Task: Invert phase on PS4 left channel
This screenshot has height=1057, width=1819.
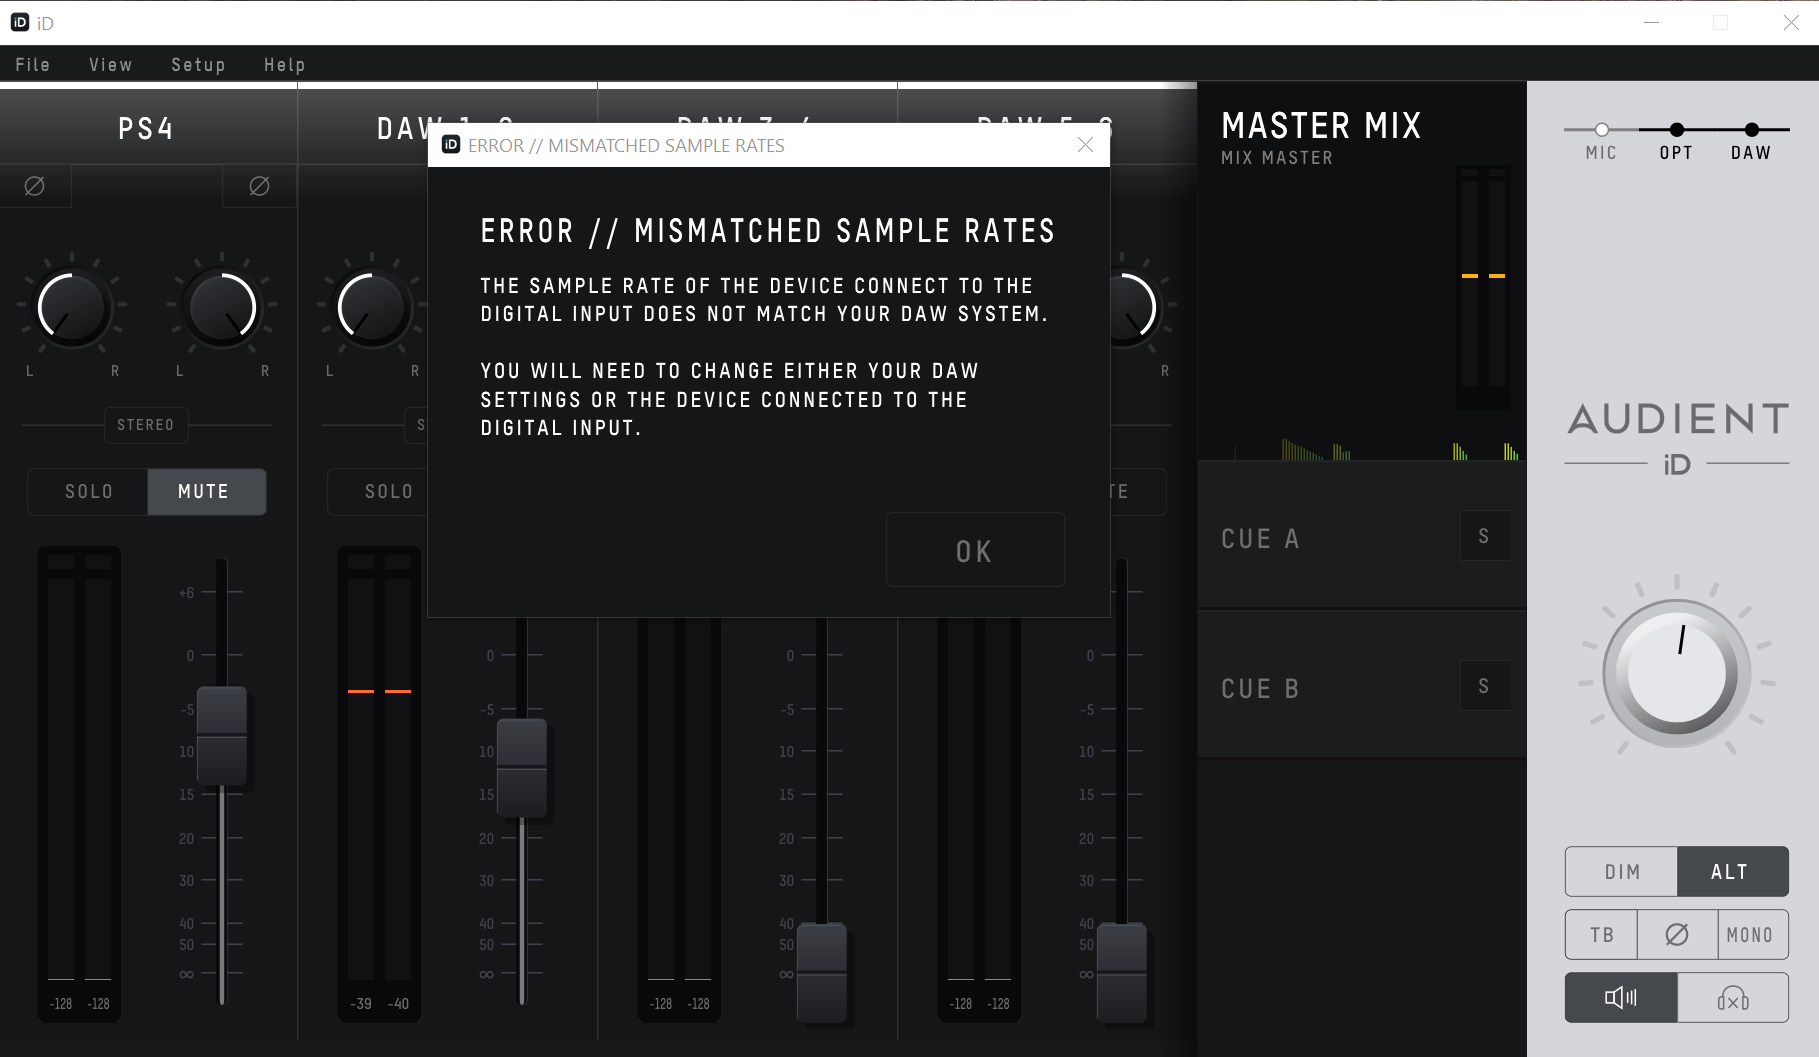Action: pyautogui.click(x=35, y=186)
